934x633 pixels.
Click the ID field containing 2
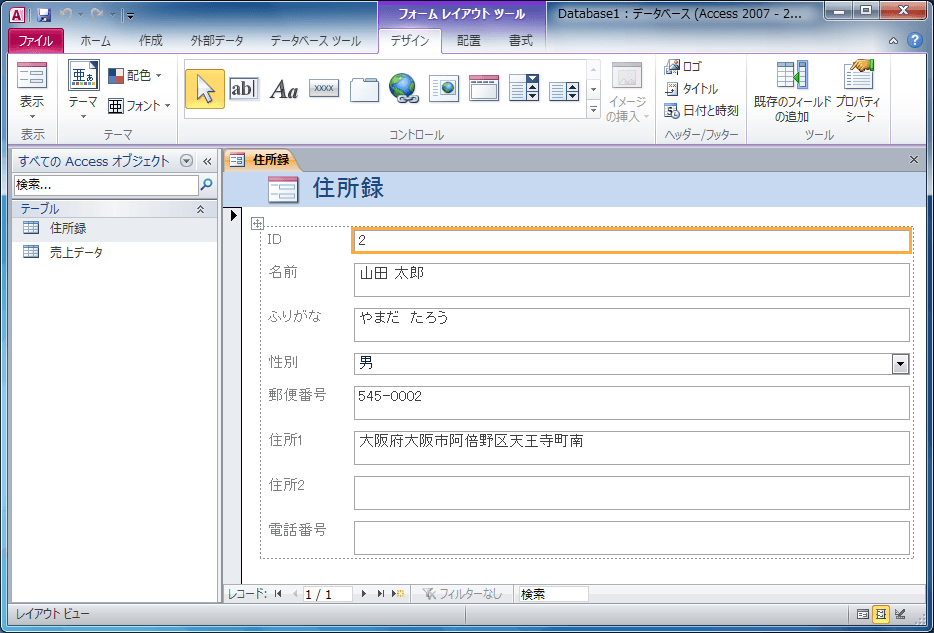click(x=631, y=241)
